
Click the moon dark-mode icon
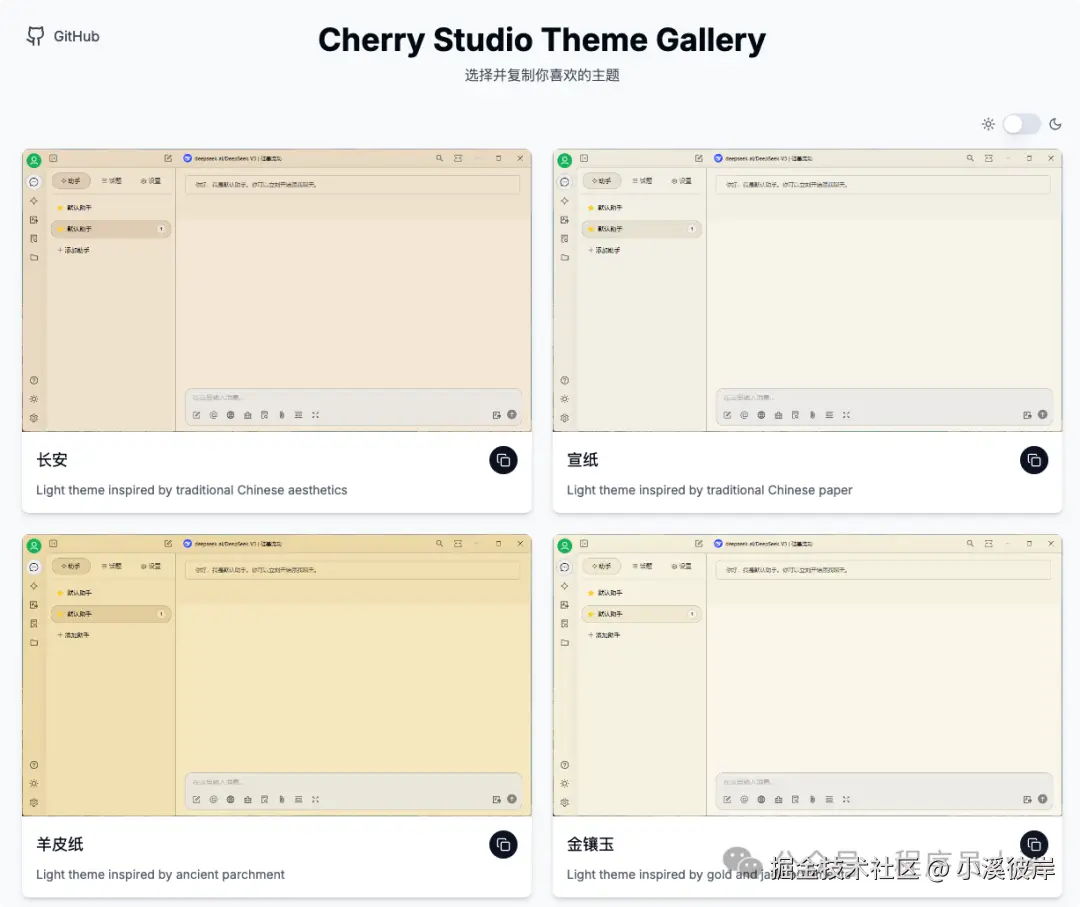[x=1055, y=124]
